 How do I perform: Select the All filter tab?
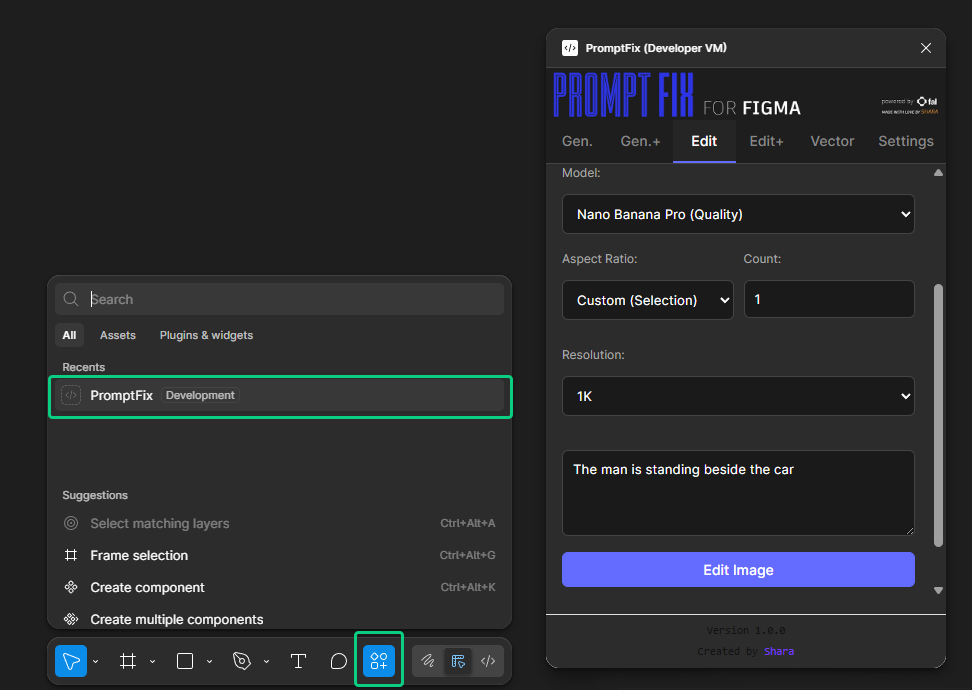69,335
